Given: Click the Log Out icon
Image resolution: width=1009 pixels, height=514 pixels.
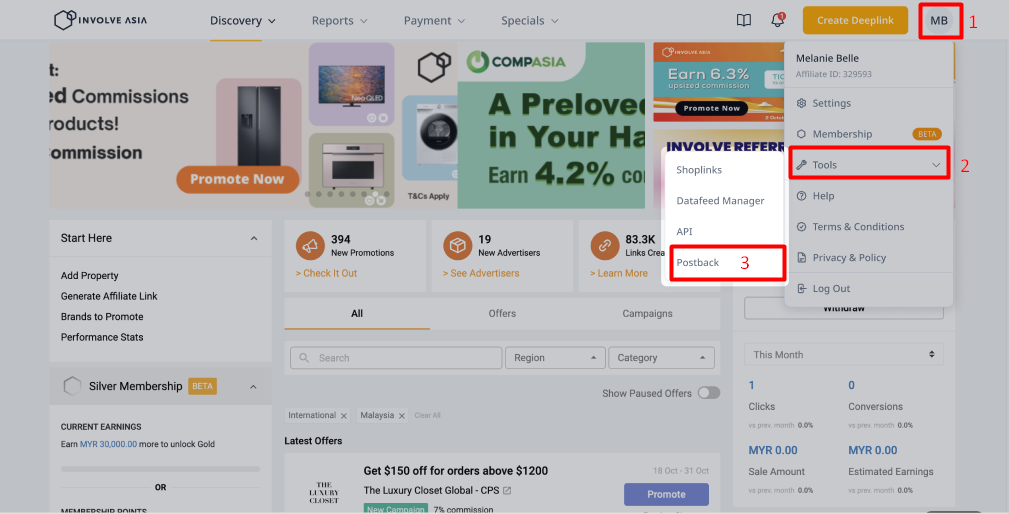Looking at the screenshot, I should pos(801,288).
